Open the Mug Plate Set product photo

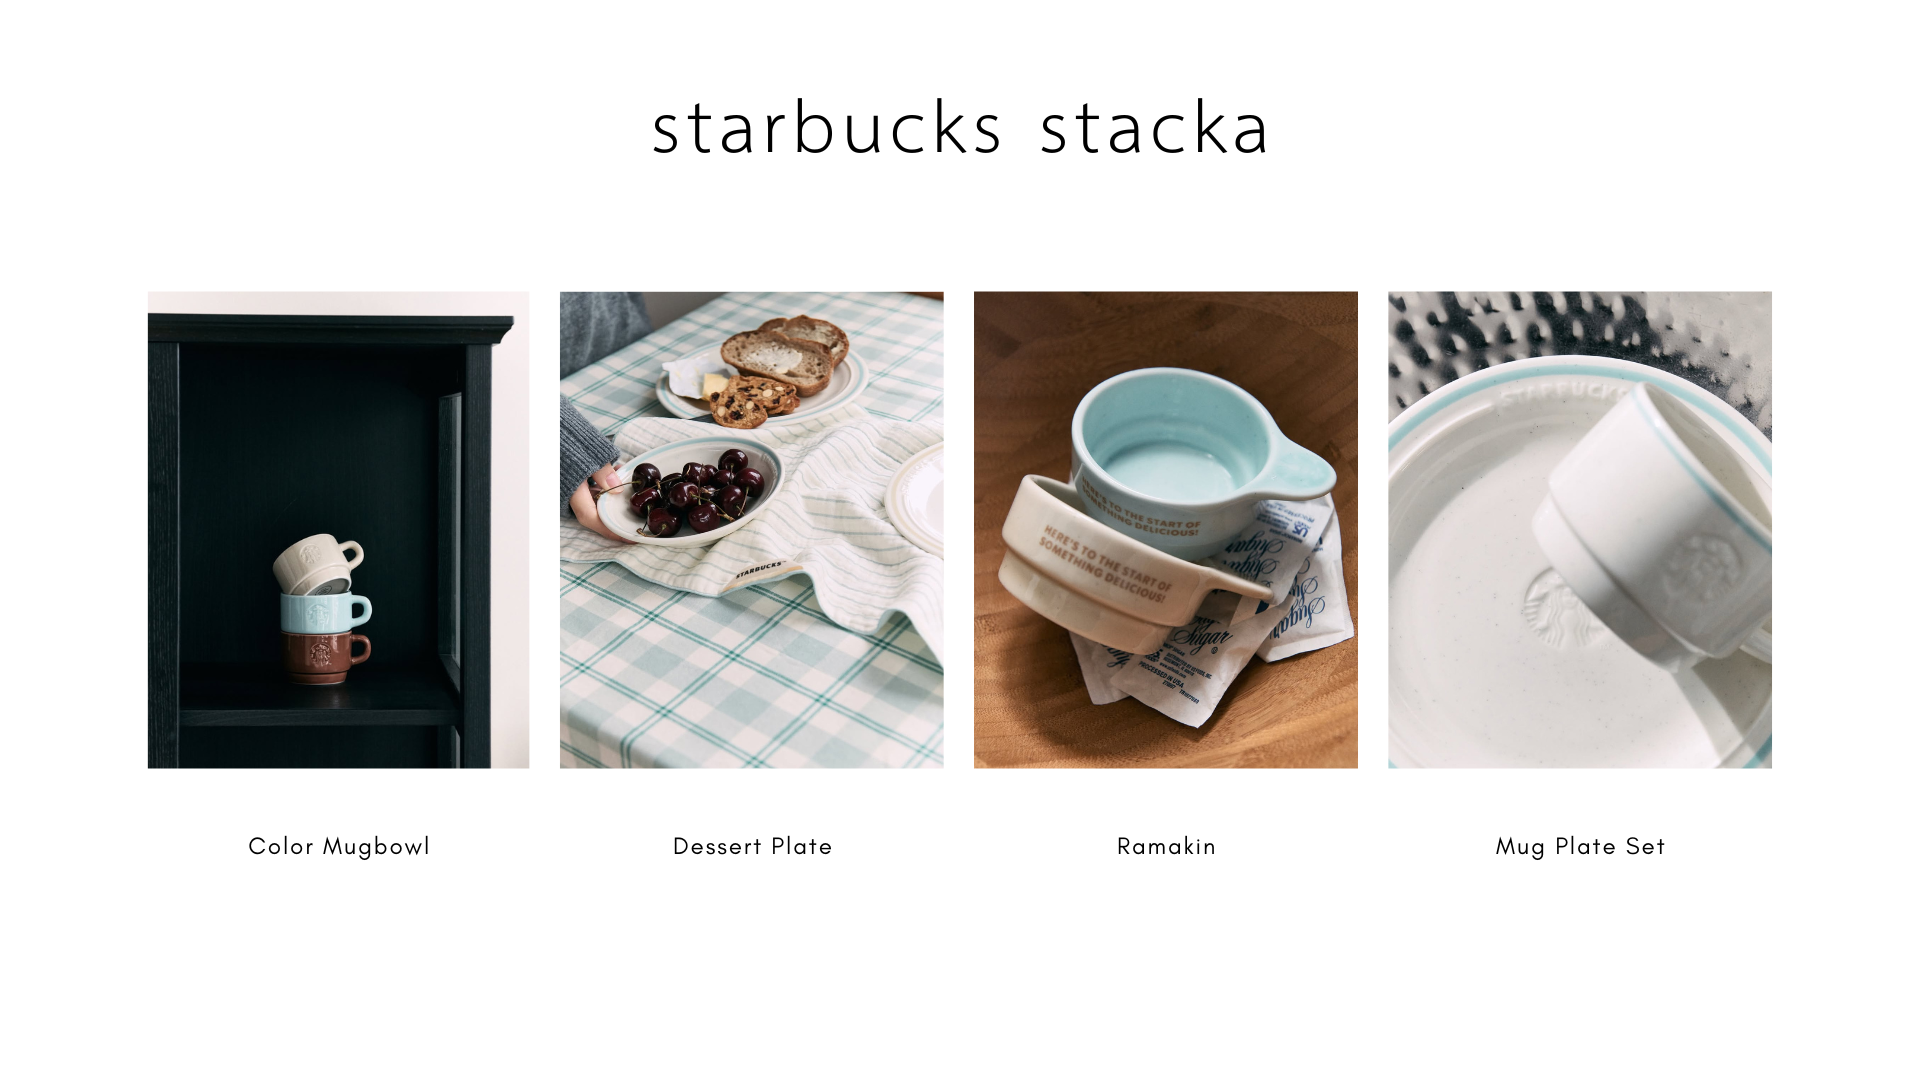click(1580, 530)
